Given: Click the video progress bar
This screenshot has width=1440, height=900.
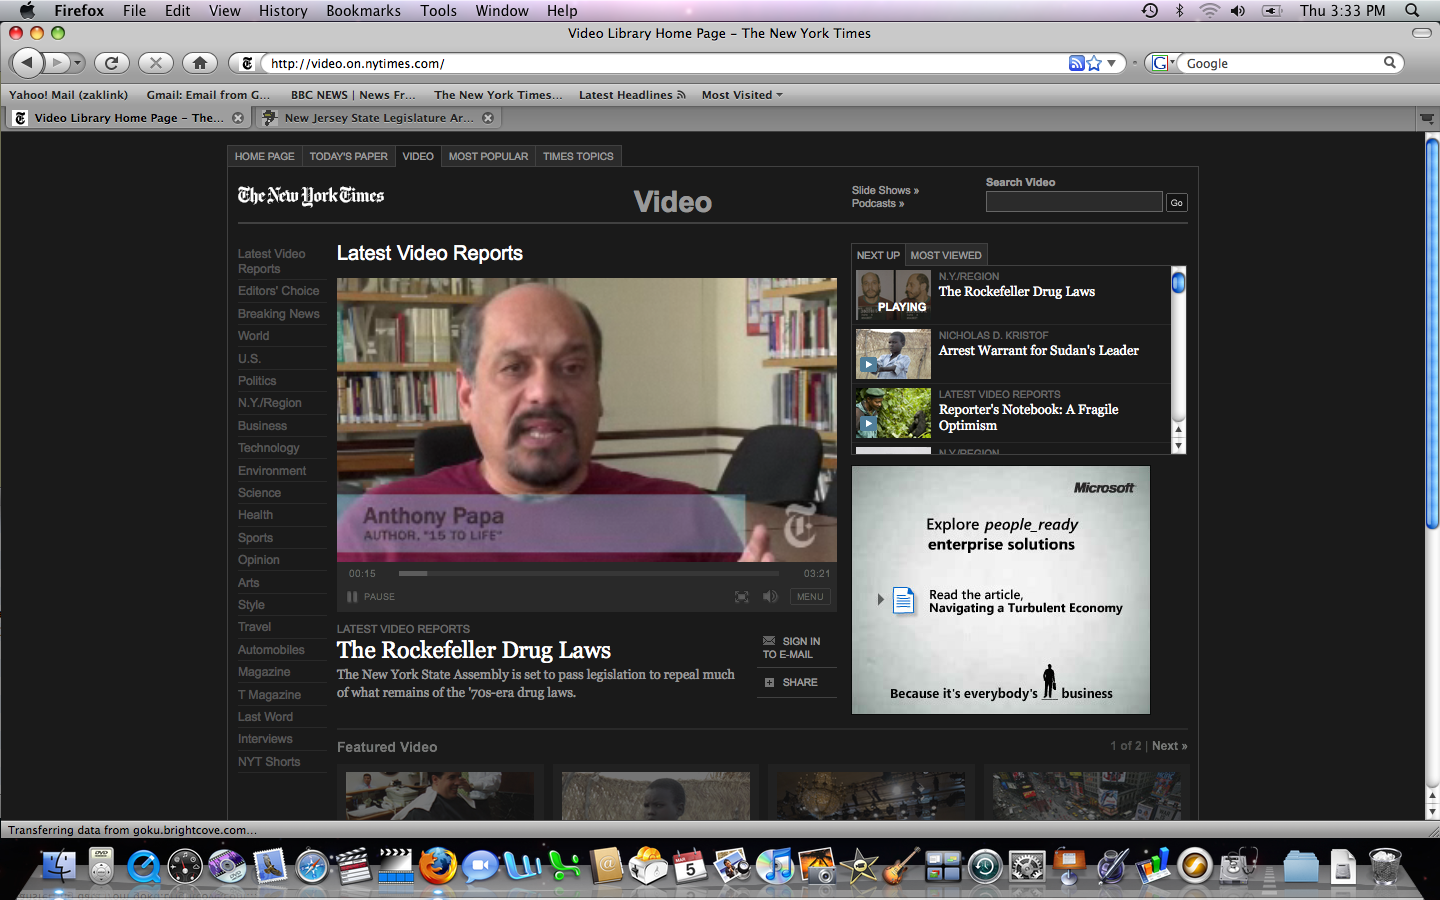Looking at the screenshot, I should point(588,574).
